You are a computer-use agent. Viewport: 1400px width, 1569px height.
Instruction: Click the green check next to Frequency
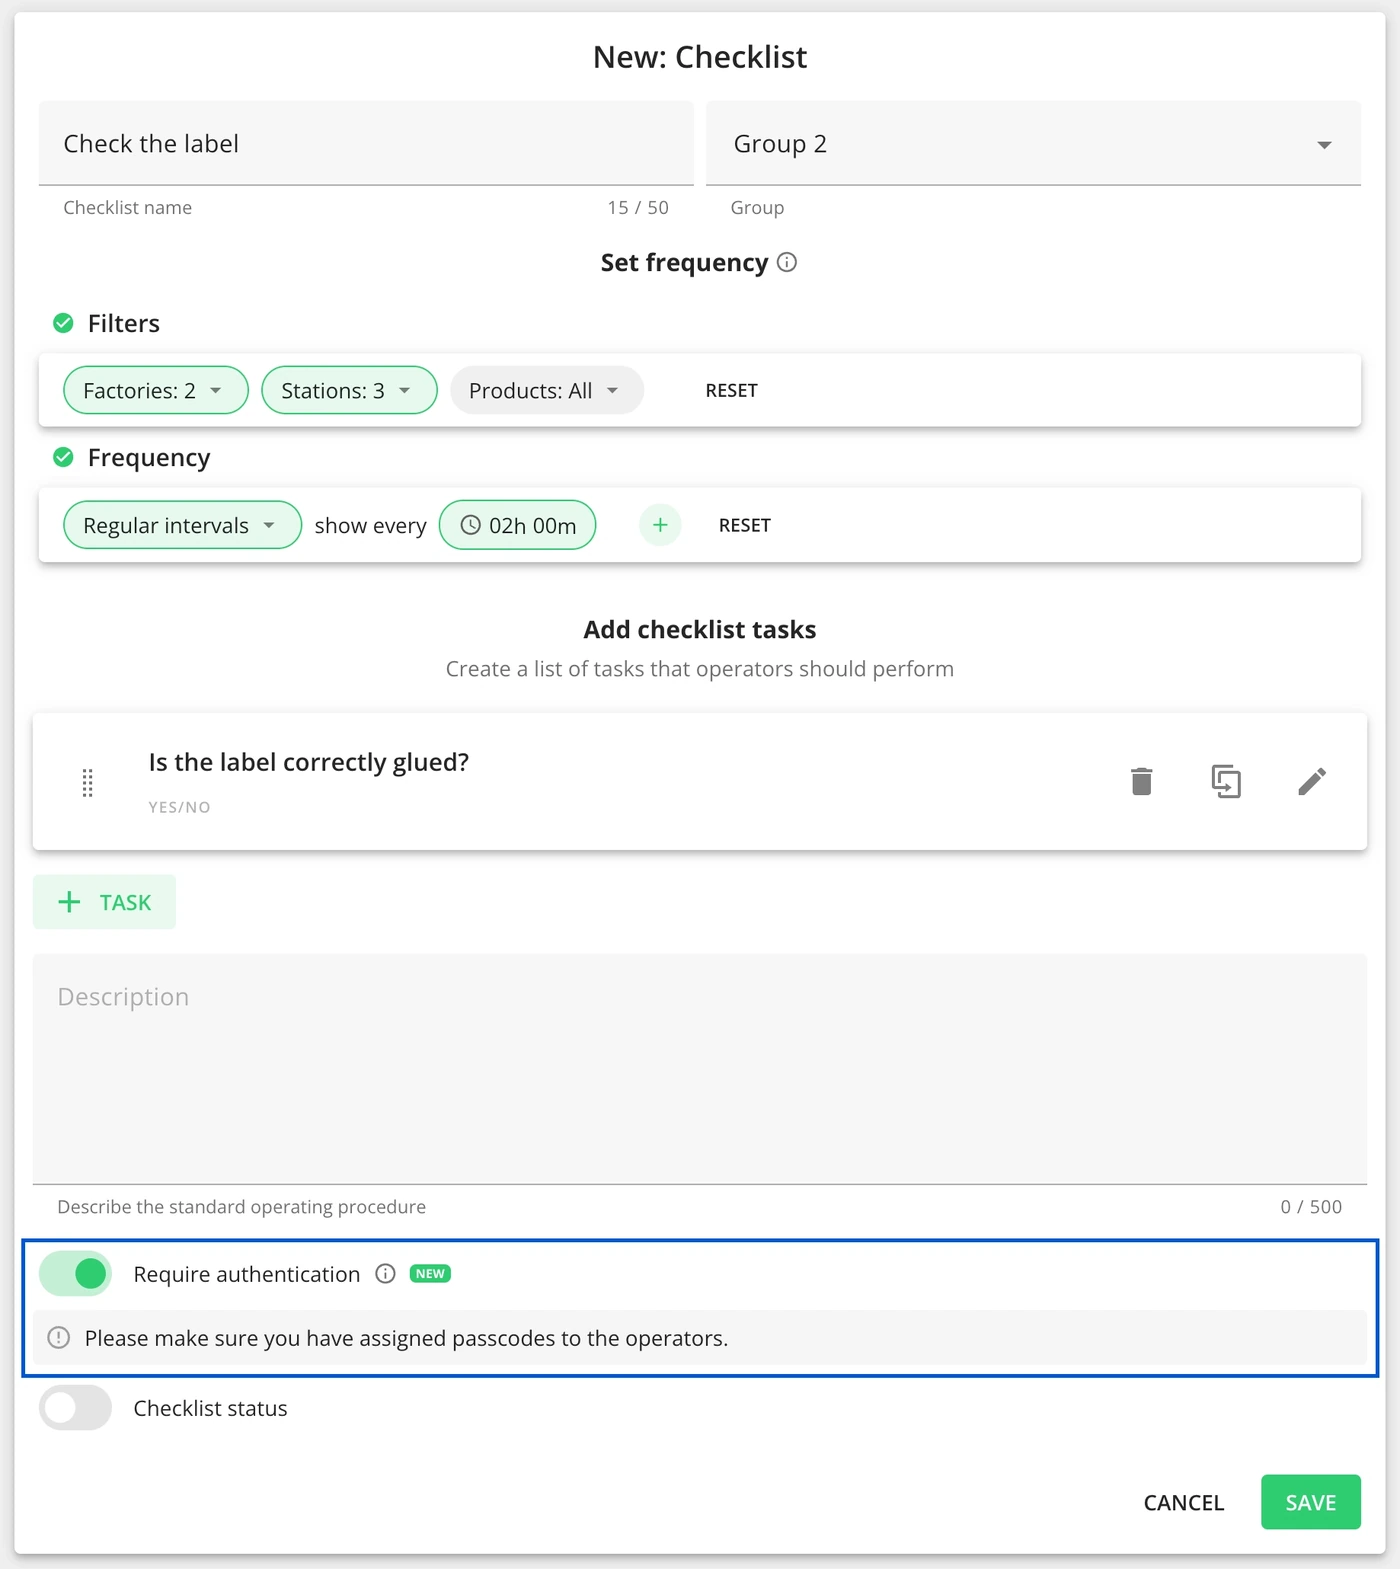[x=63, y=457]
